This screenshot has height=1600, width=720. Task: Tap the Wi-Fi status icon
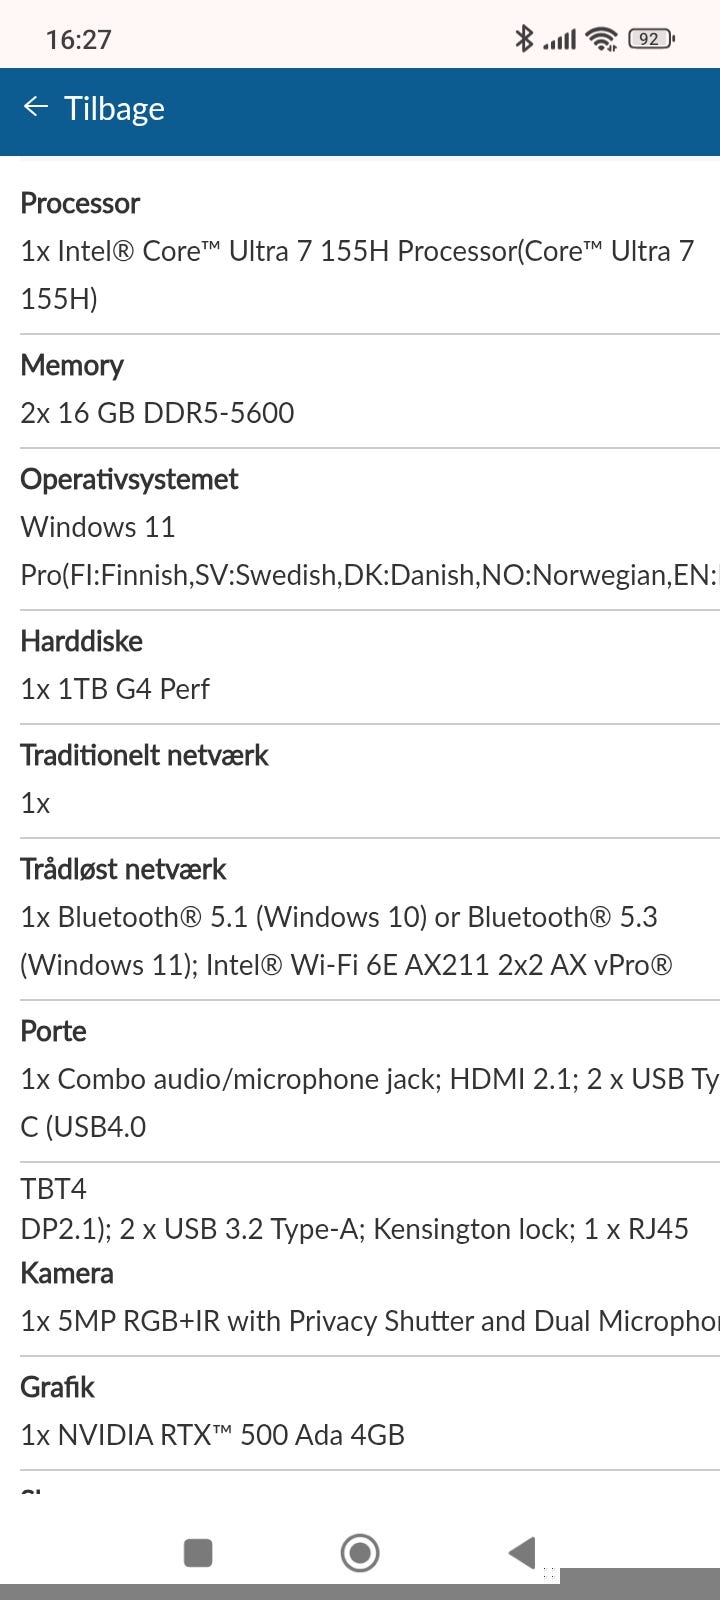[x=602, y=39]
